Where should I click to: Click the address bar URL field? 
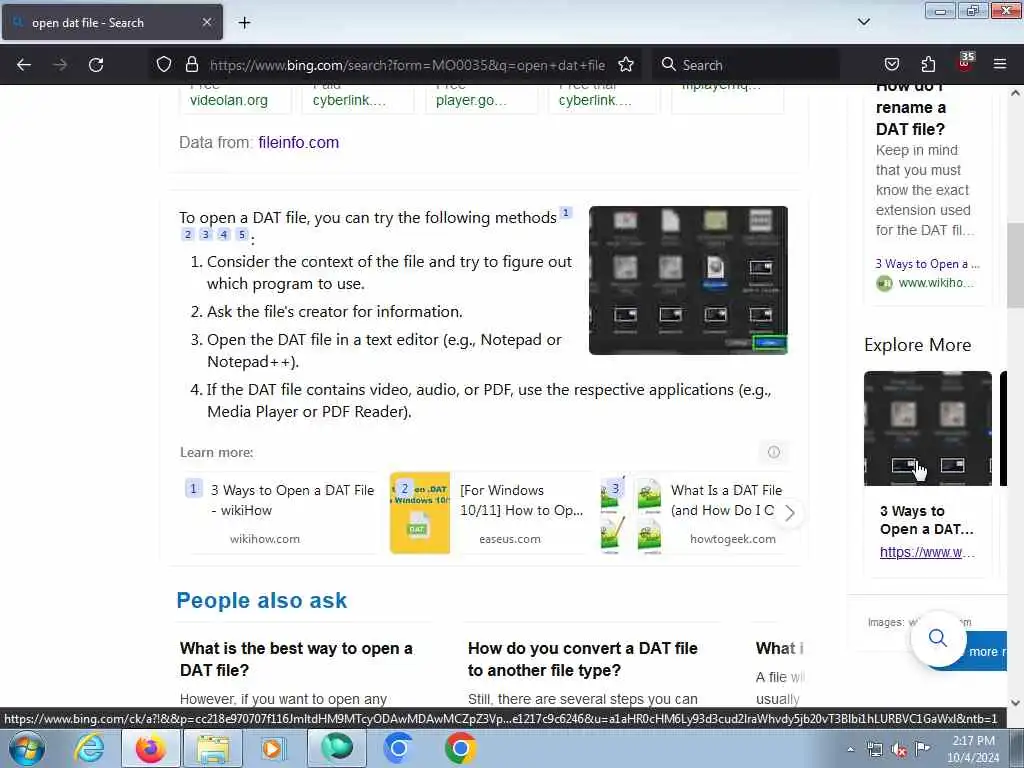click(x=407, y=65)
